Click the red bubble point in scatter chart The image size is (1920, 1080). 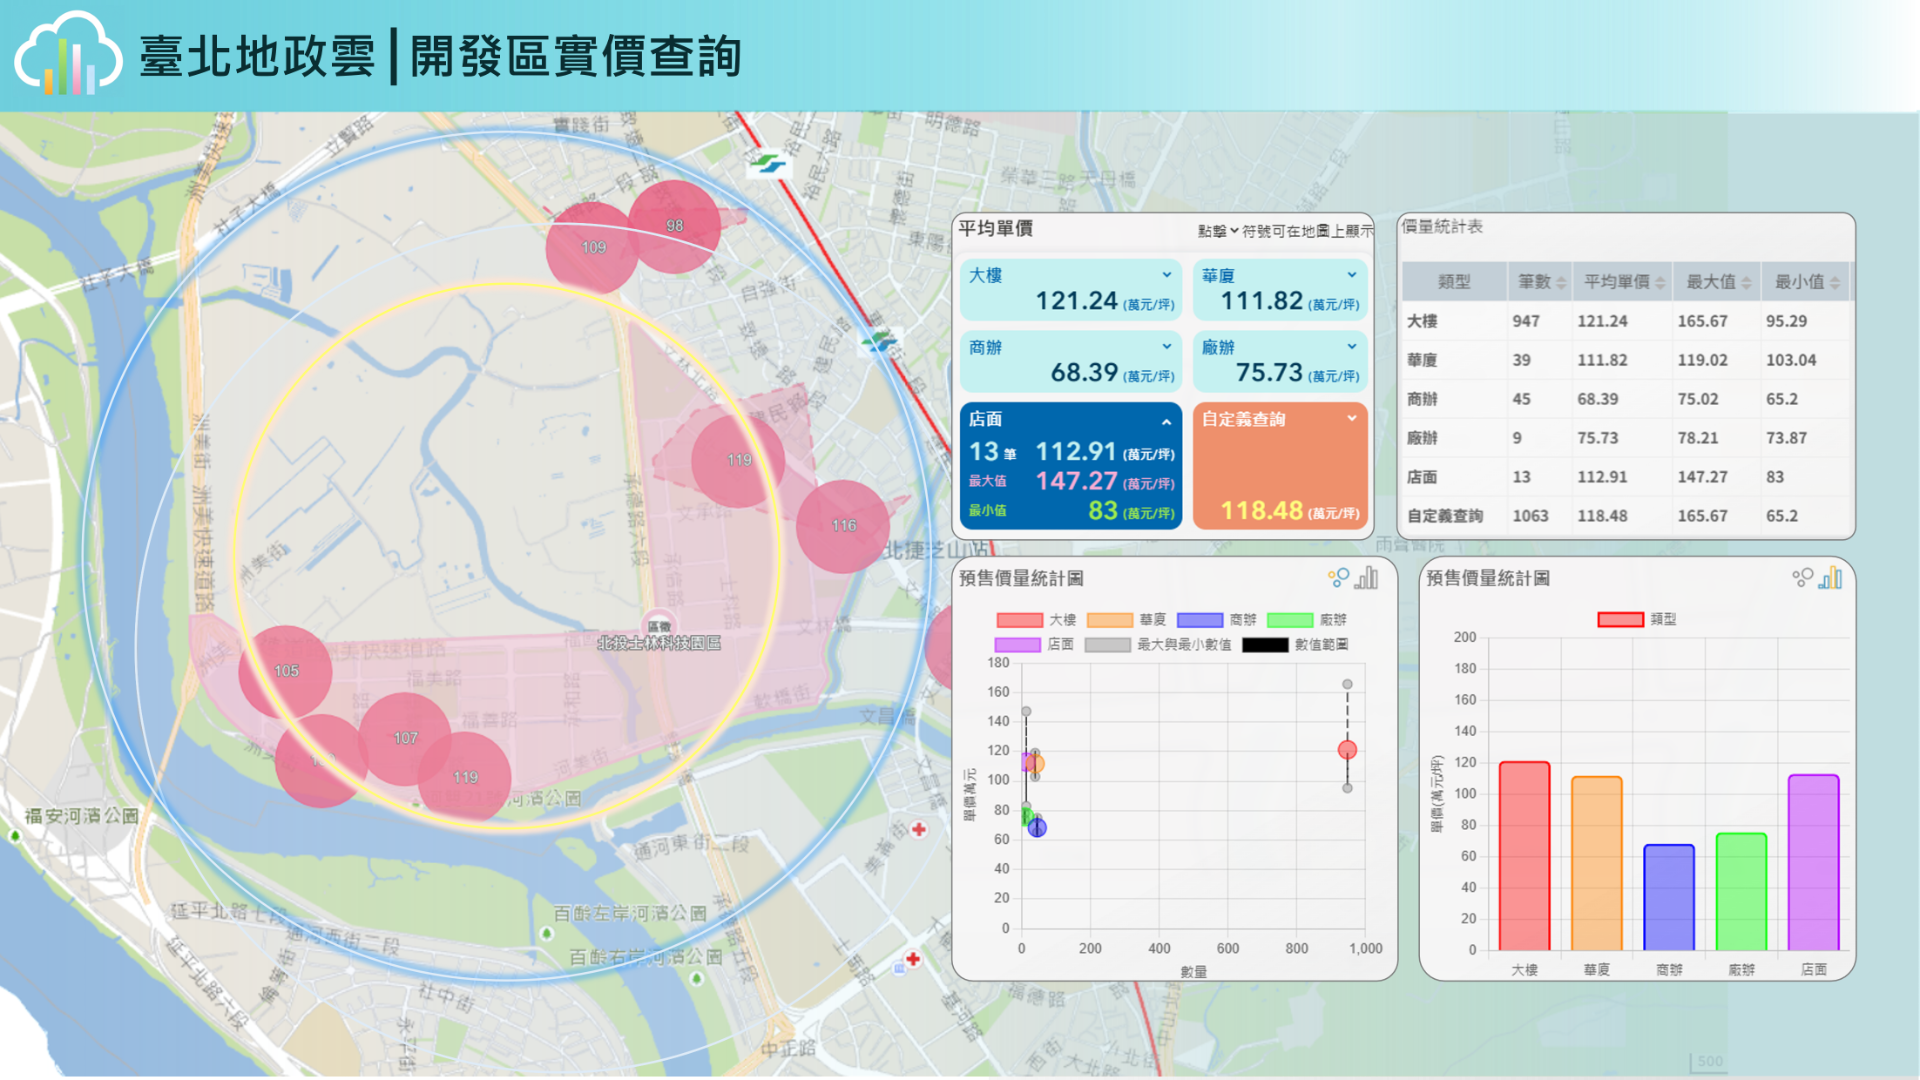pyautogui.click(x=1347, y=750)
